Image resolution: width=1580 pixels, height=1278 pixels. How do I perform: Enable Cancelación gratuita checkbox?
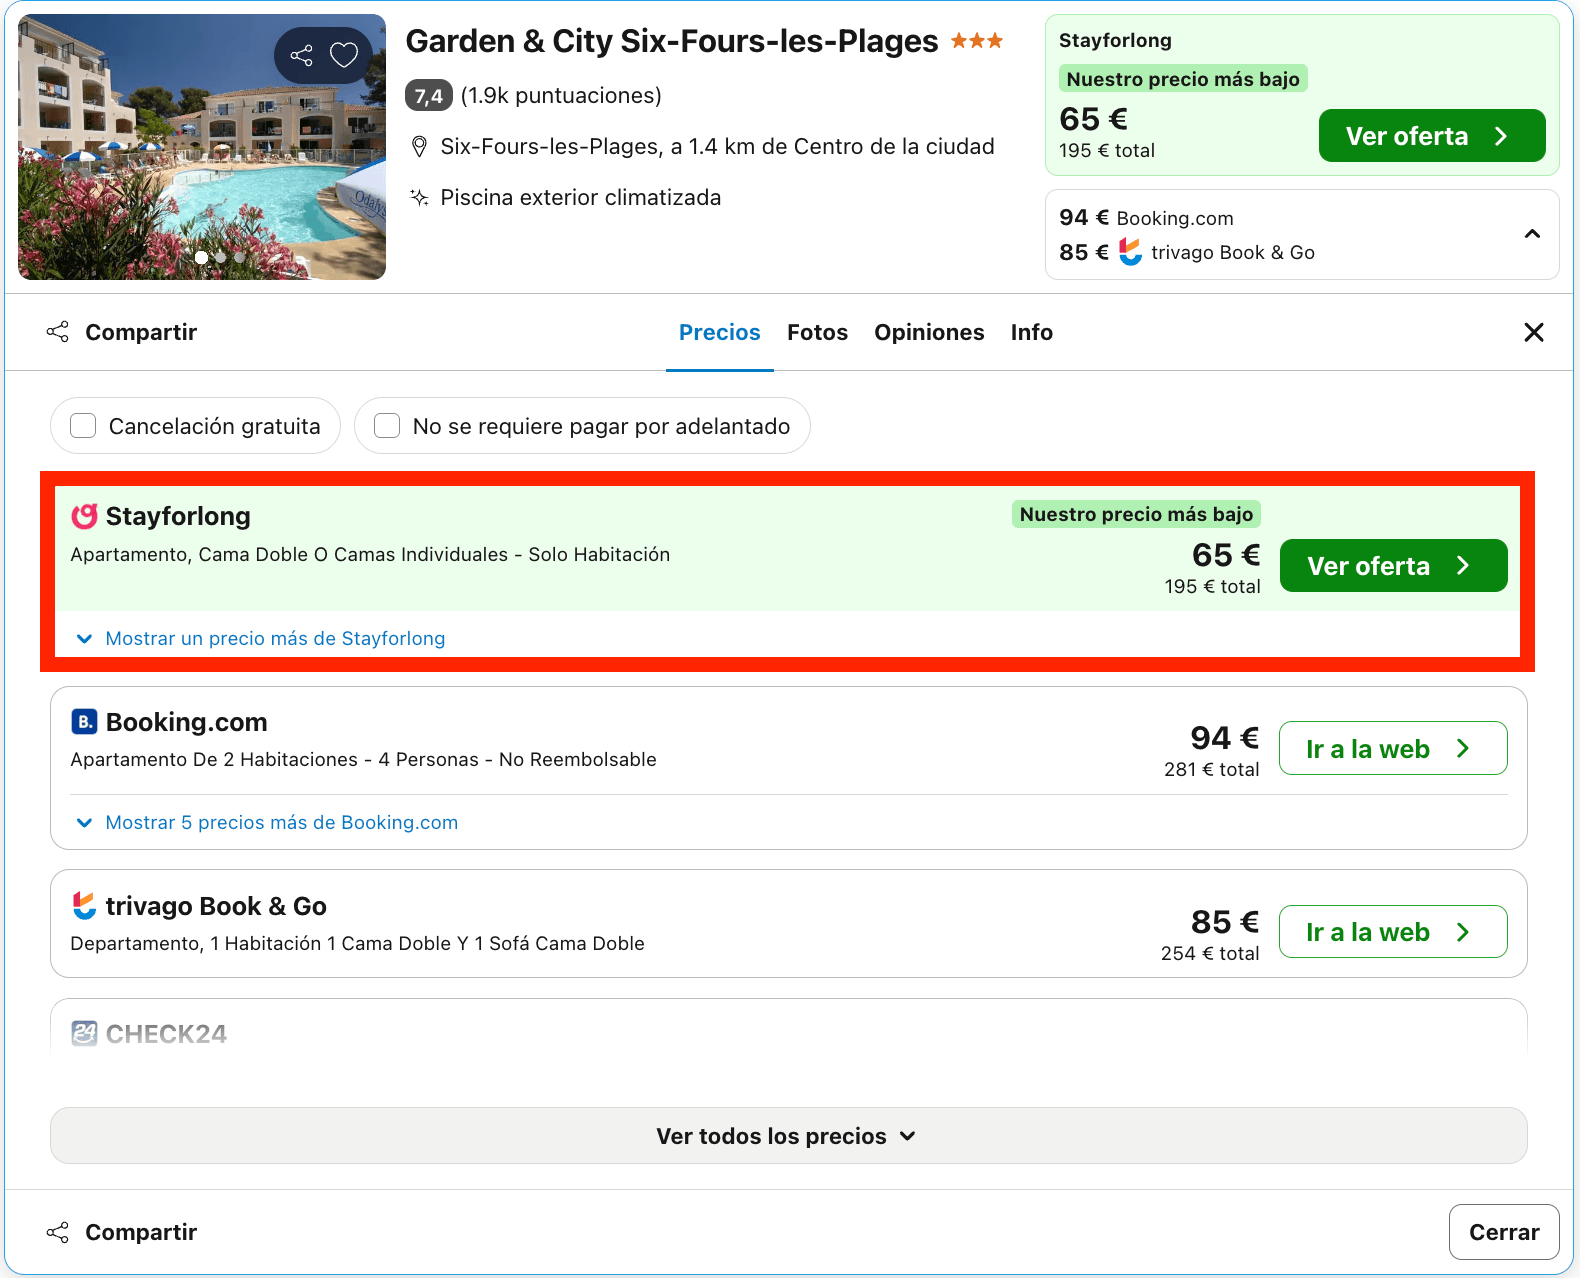[x=83, y=426]
